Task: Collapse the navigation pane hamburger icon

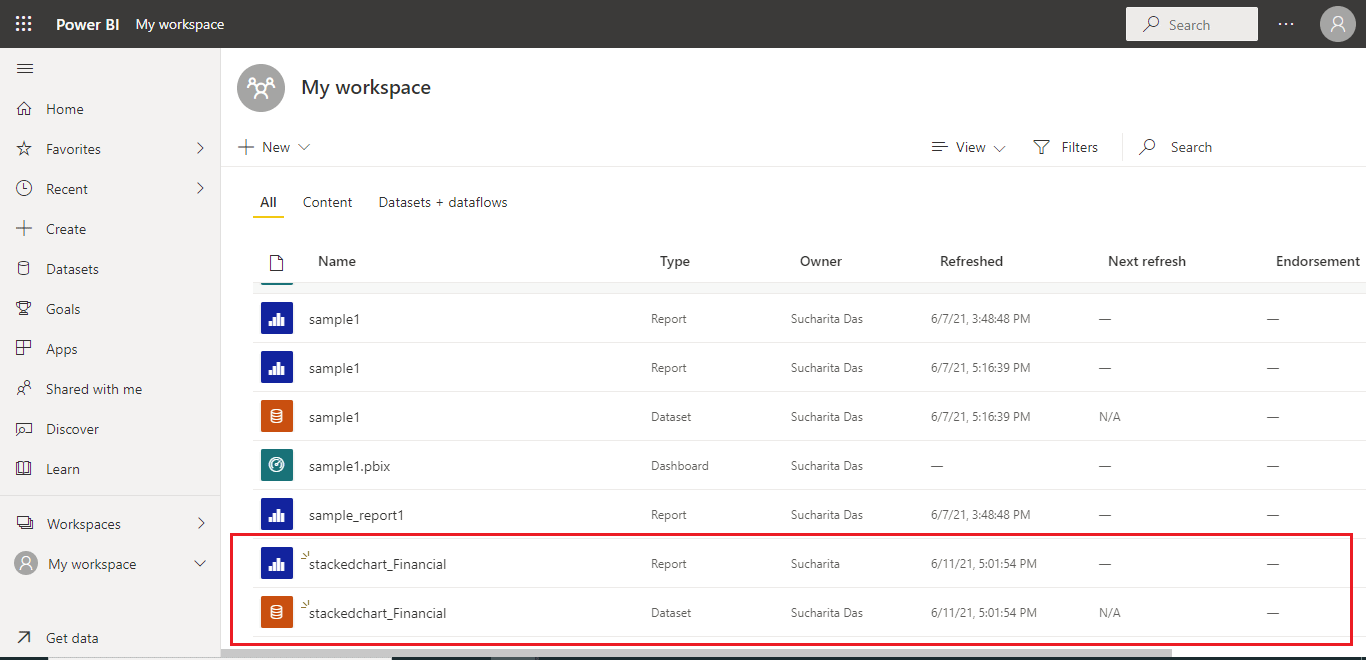Action: [x=25, y=69]
